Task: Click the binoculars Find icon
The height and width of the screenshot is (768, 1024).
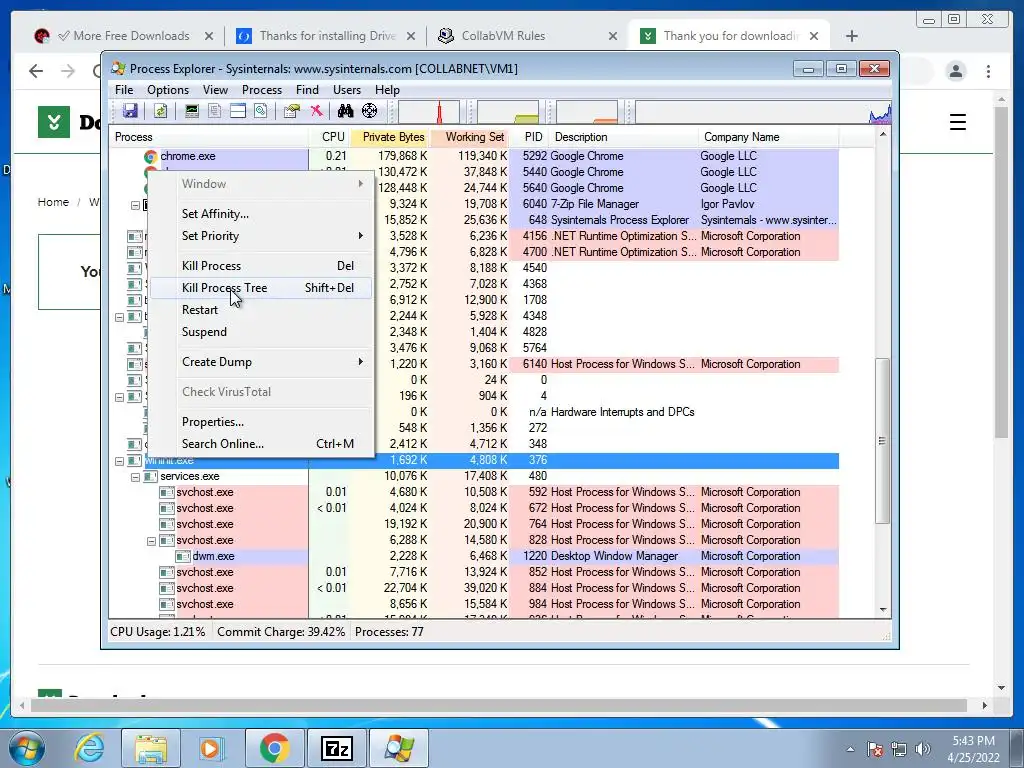Action: (345, 111)
